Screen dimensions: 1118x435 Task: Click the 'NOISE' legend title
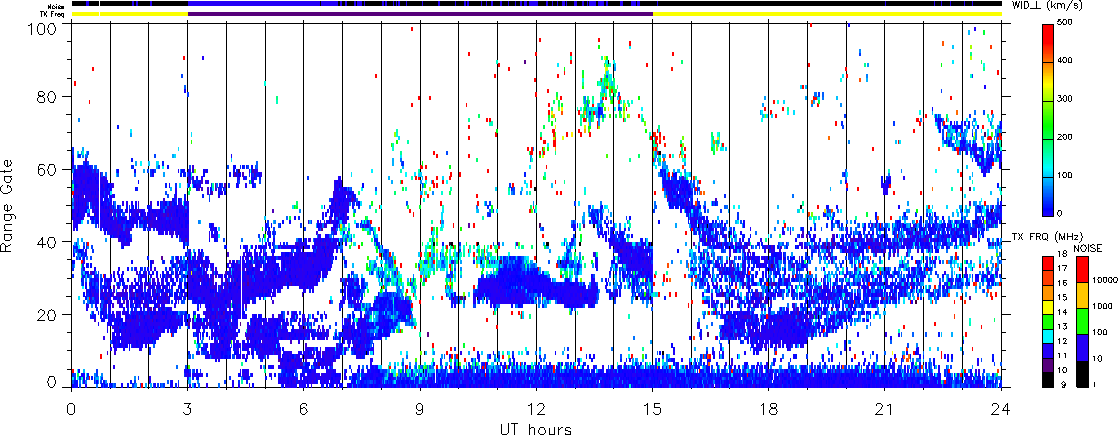[1087, 248]
